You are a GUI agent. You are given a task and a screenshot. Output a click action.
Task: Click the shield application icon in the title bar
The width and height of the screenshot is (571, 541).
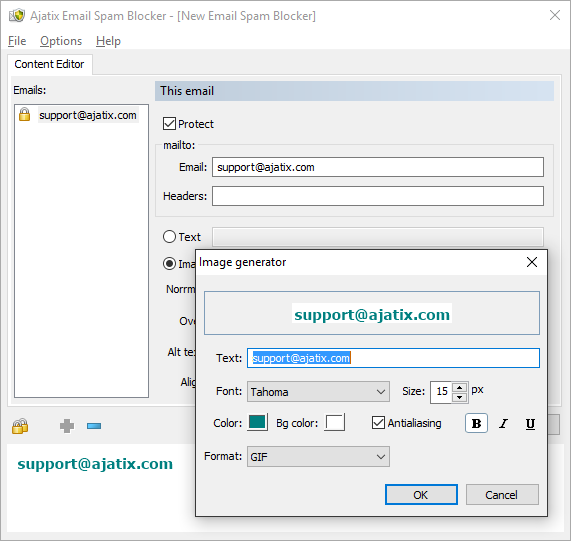(x=17, y=16)
